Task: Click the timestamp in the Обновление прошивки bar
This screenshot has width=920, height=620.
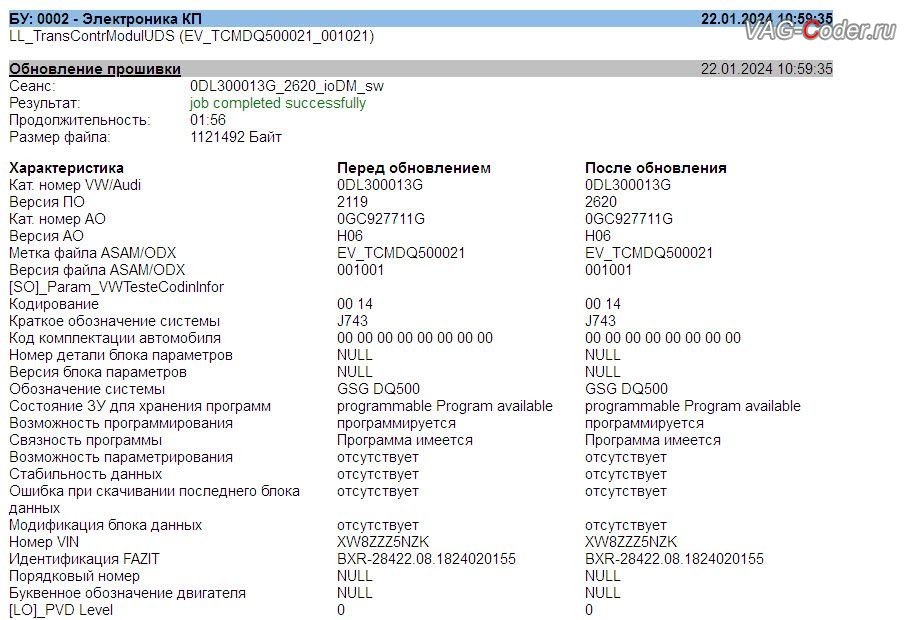Action: click(x=766, y=69)
